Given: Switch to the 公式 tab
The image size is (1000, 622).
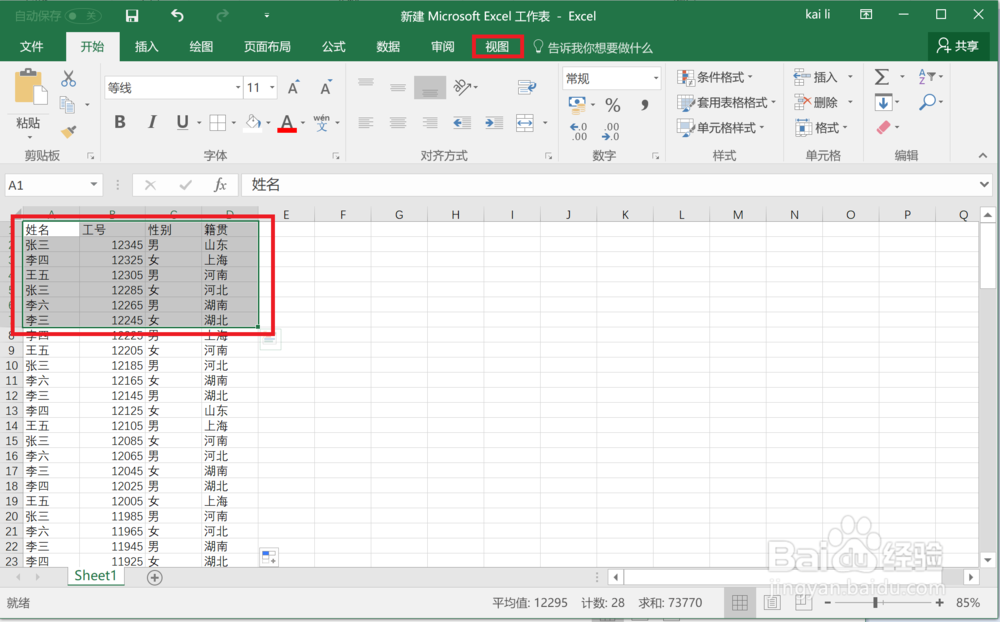Looking at the screenshot, I should tap(334, 47).
